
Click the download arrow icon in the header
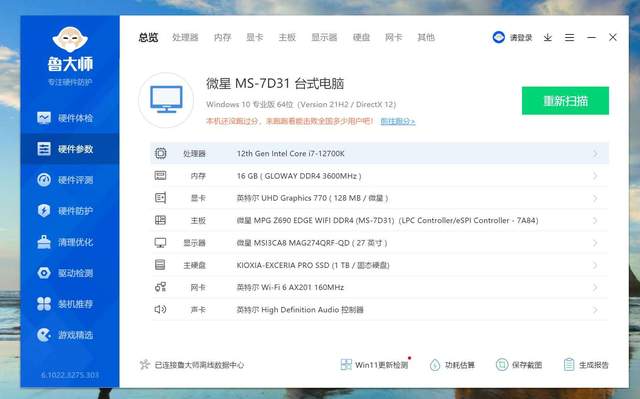click(548, 38)
